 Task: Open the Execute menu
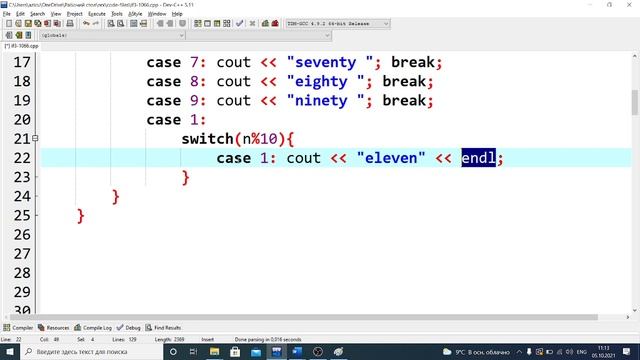(x=97, y=14)
